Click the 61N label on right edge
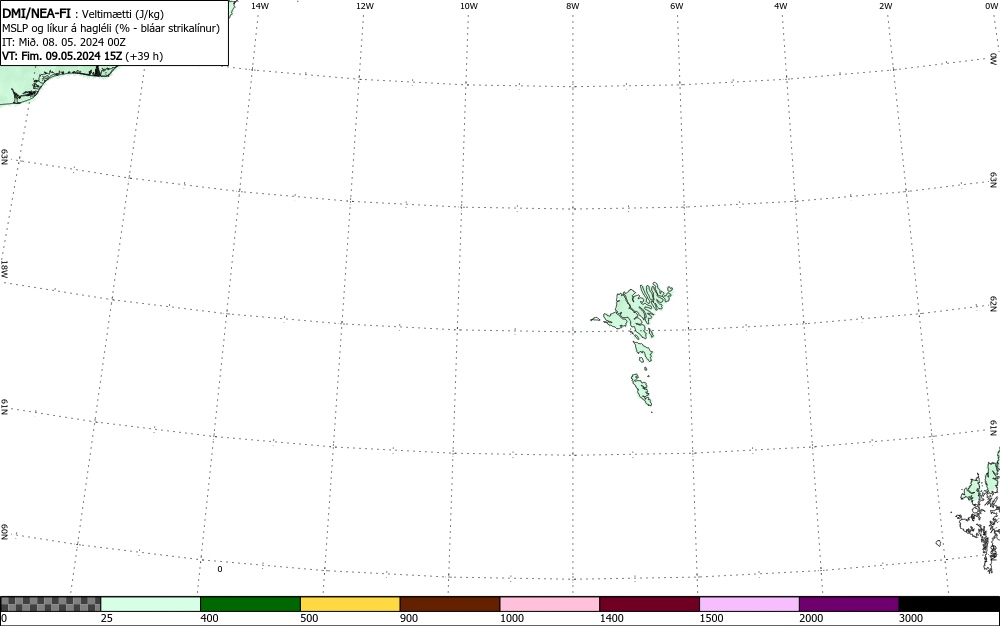Image resolution: width=1000 pixels, height=626 pixels. tap(994, 428)
